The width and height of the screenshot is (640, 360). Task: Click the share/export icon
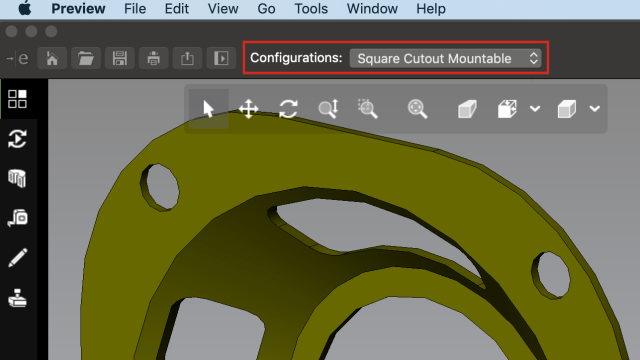point(187,58)
